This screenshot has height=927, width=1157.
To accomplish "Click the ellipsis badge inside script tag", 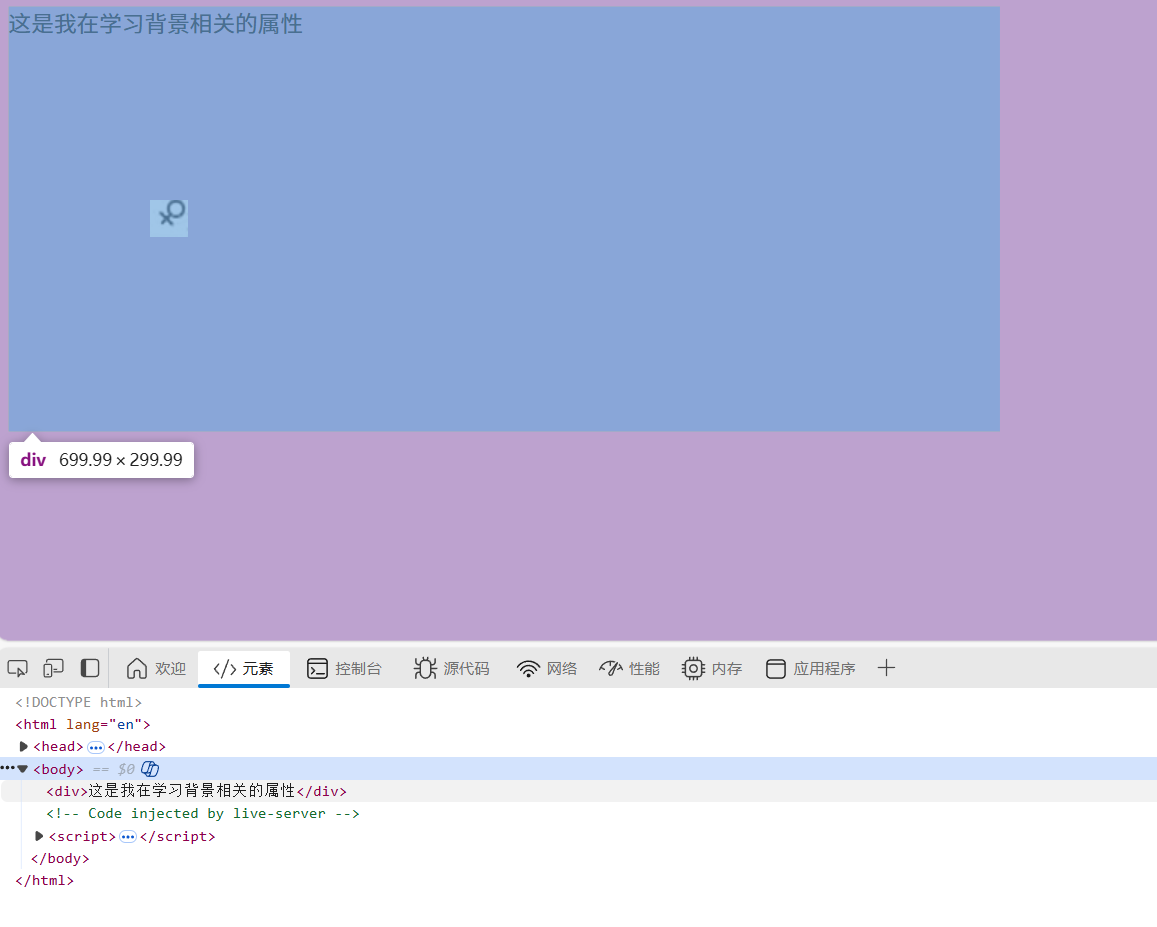I will point(128,837).
